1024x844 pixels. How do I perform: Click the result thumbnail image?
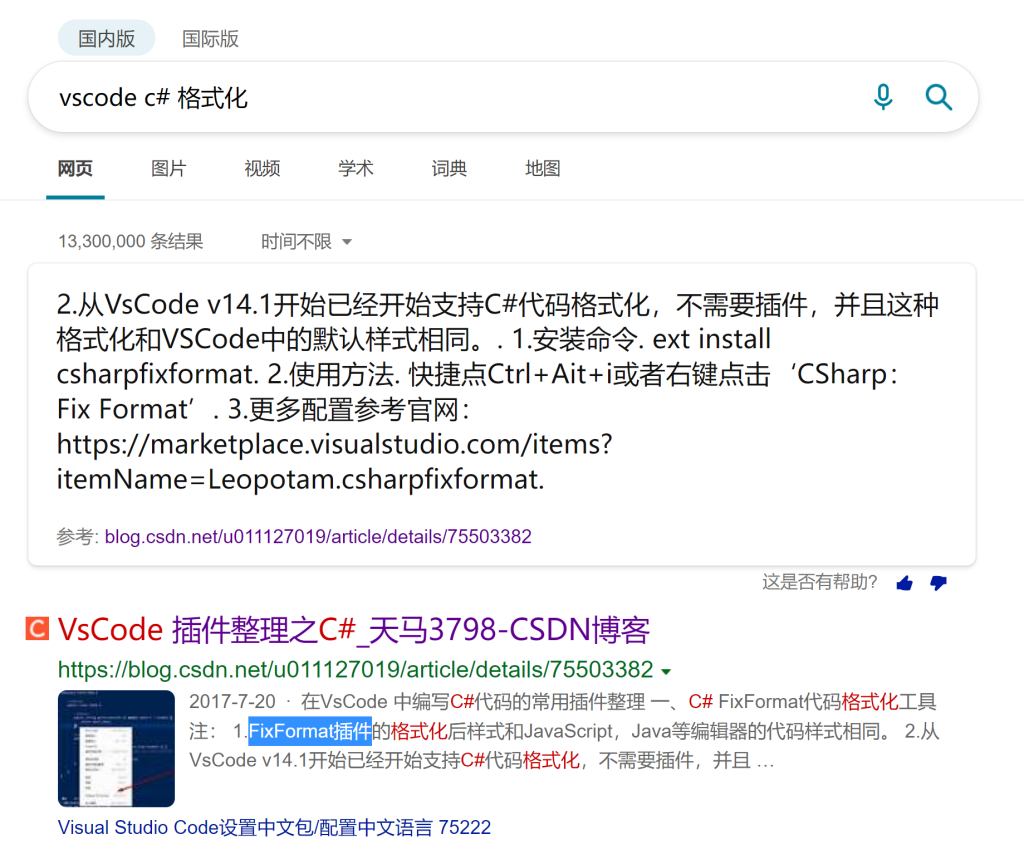116,749
